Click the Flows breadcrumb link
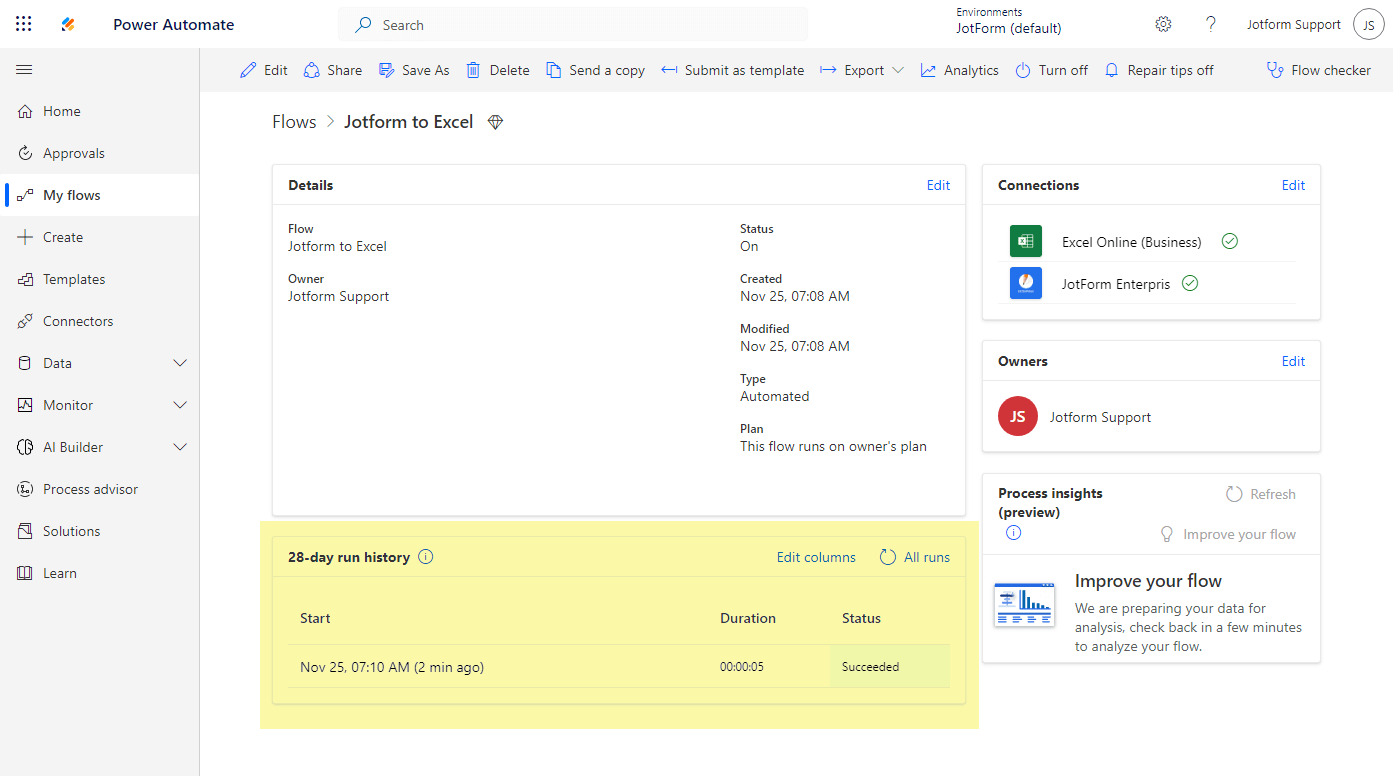This screenshot has height=776, width=1393. point(294,122)
